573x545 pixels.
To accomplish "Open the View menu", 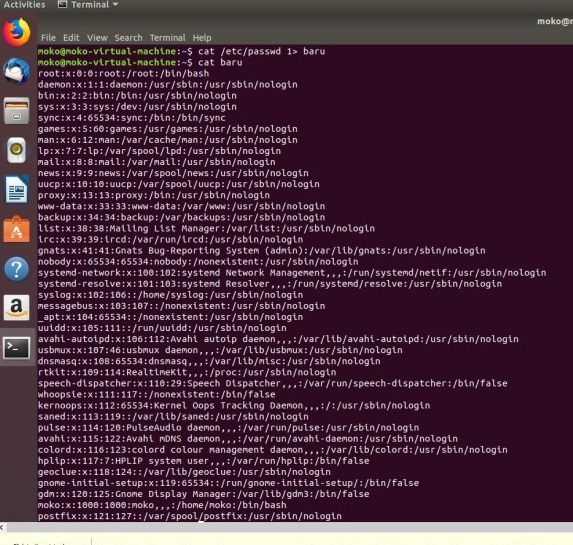I will [97, 38].
